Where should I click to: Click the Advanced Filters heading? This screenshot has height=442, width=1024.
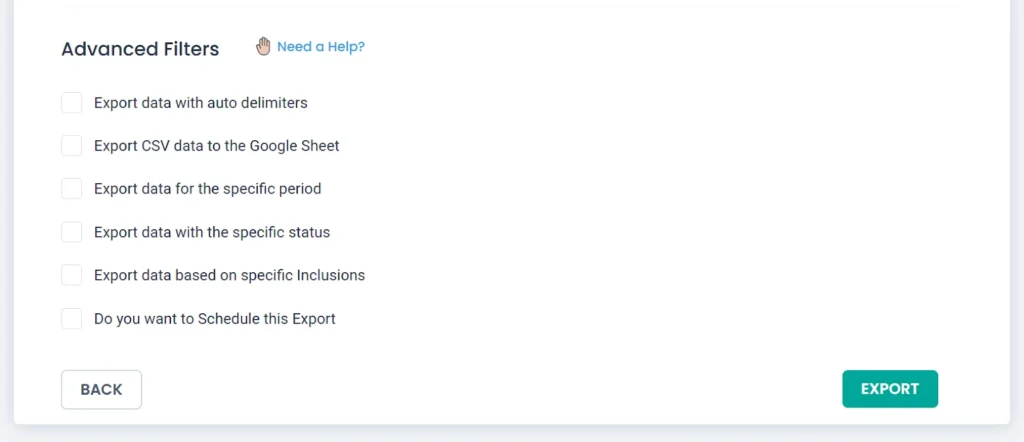140,49
